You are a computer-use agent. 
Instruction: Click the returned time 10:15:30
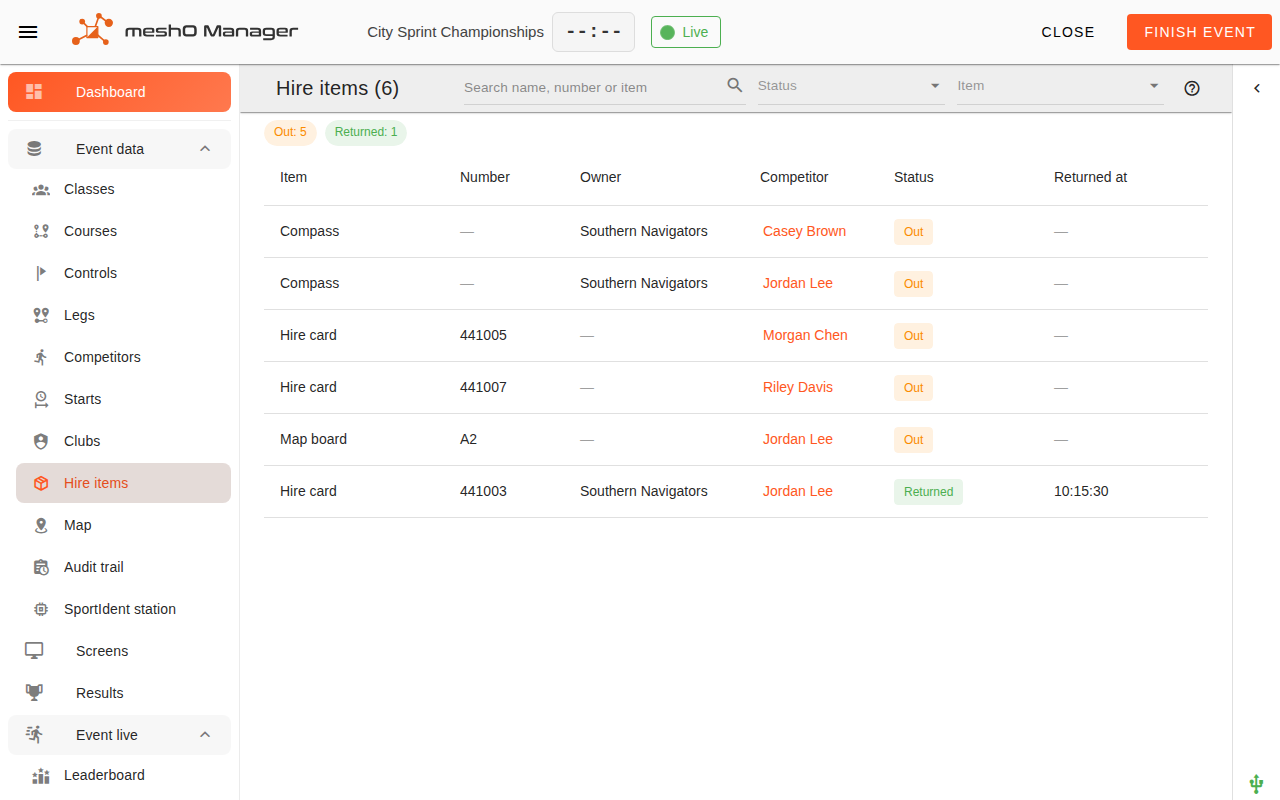click(x=1081, y=491)
